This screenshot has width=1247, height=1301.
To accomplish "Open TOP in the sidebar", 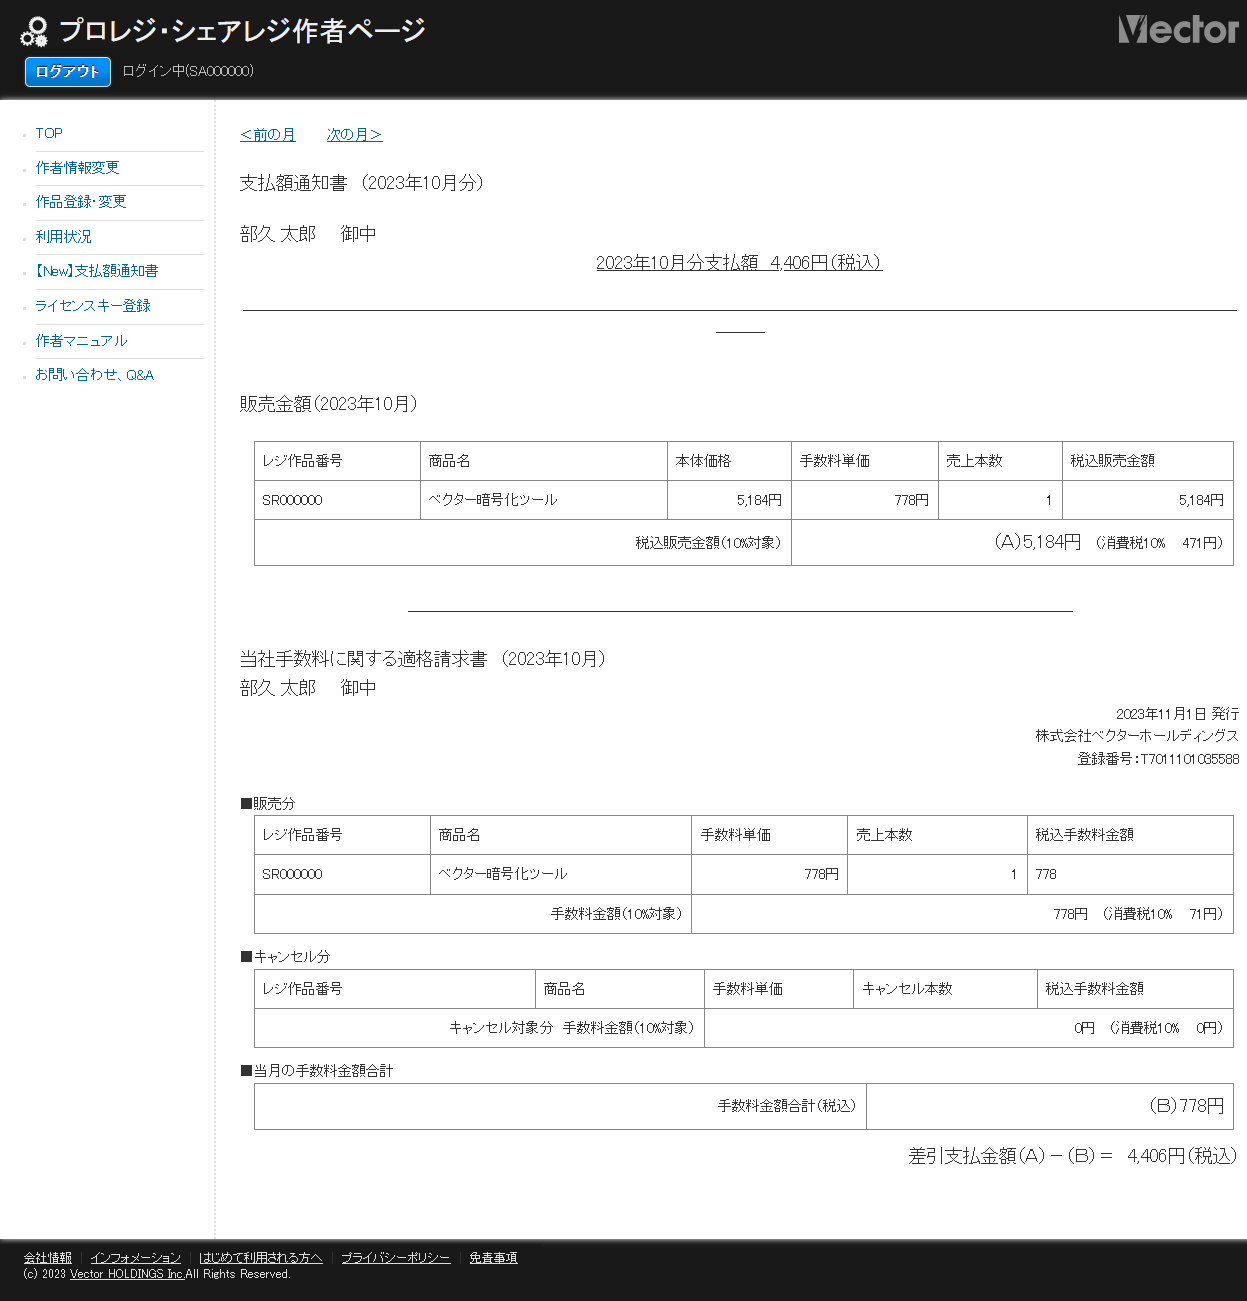I will (49, 133).
